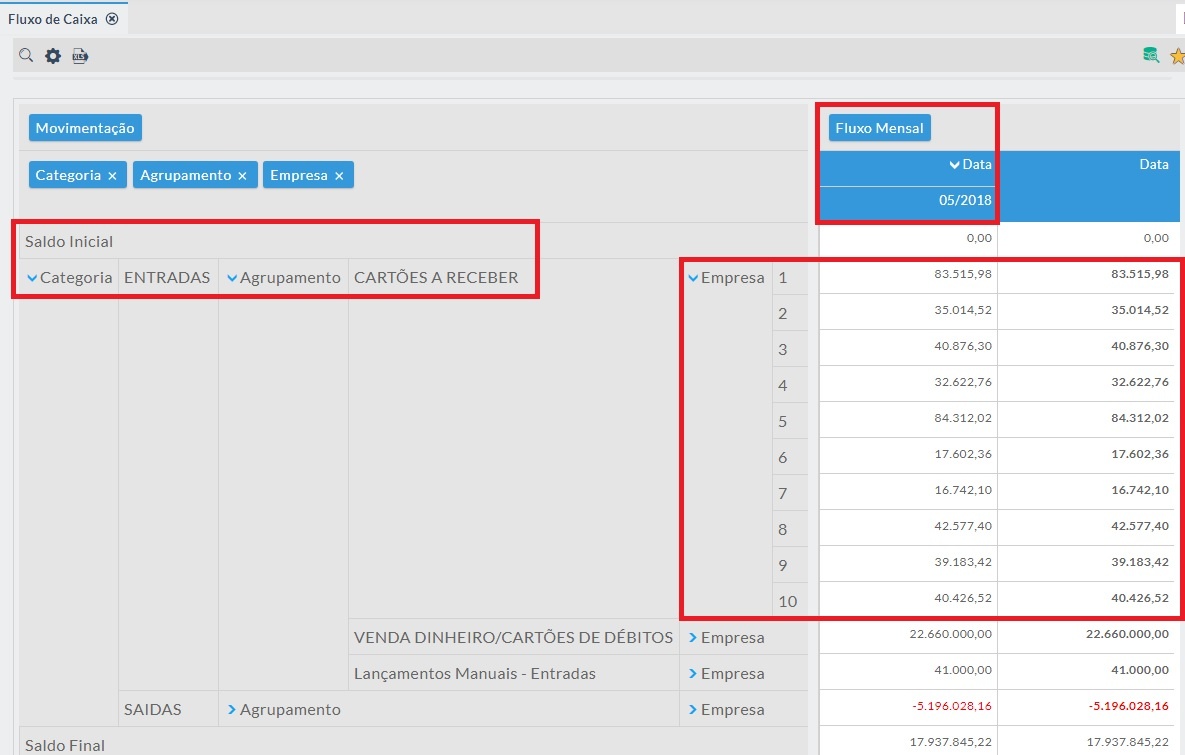
Task: Collapse the Agrupamento group under ENTRADAS
Action: click(x=232, y=278)
